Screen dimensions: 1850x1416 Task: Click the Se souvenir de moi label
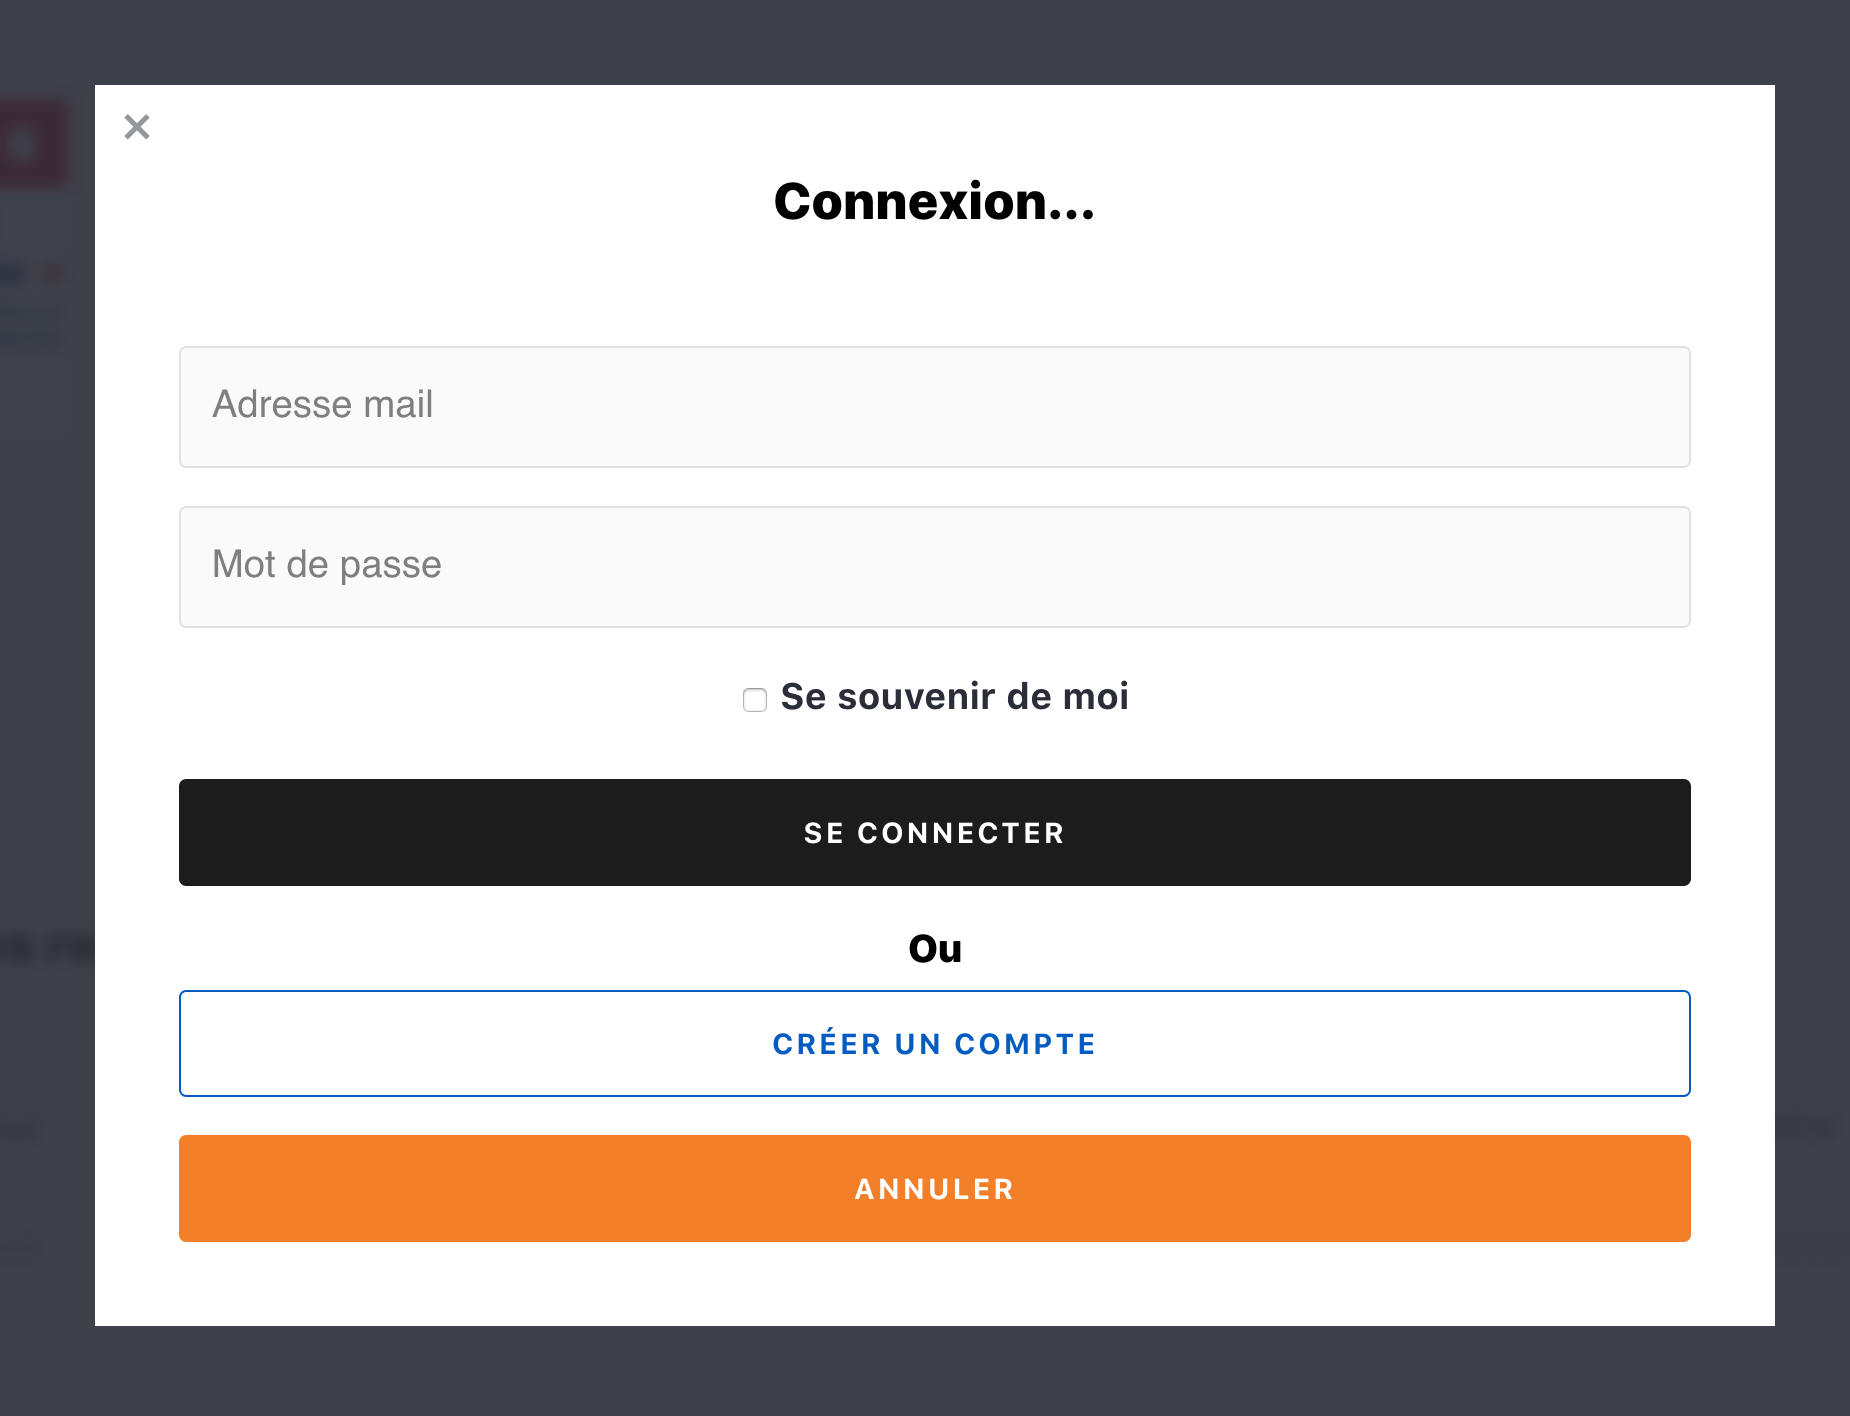[x=954, y=697]
